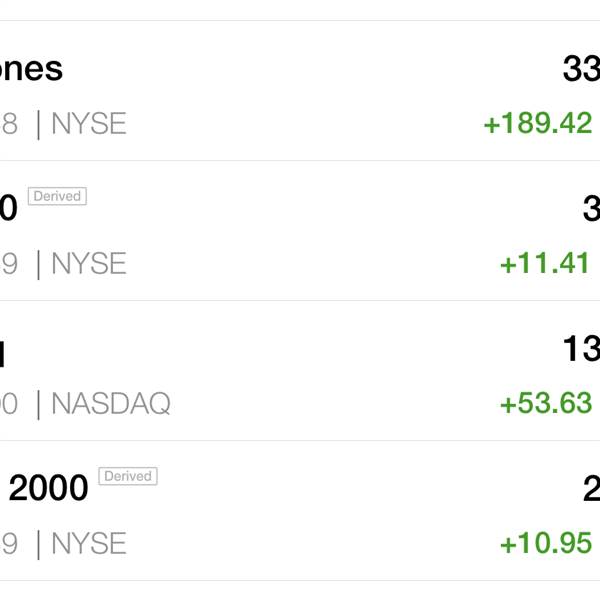Click the price starting with 3 in second row

(x=591, y=209)
